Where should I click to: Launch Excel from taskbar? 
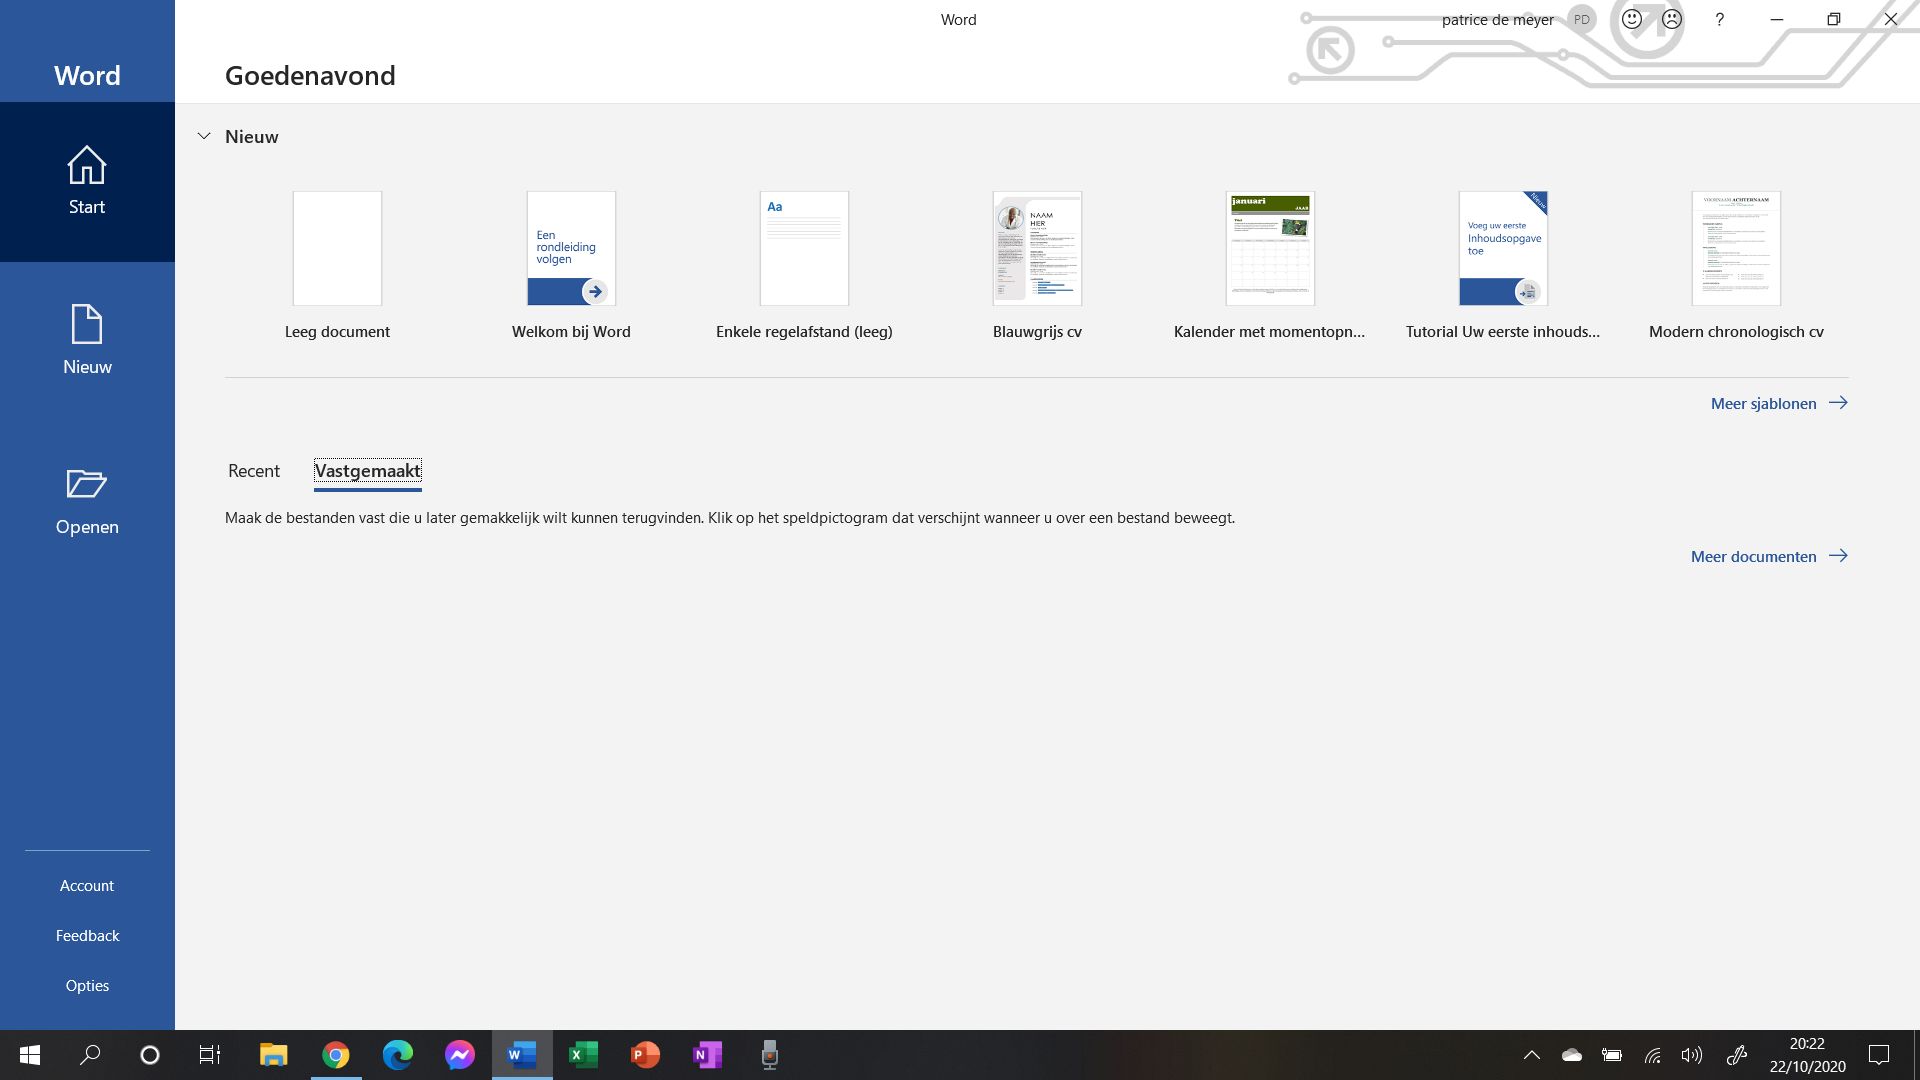[584, 1055]
